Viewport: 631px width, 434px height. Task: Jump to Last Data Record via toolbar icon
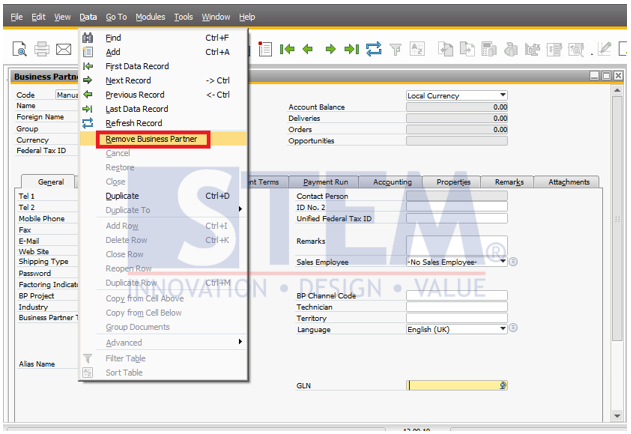click(351, 49)
